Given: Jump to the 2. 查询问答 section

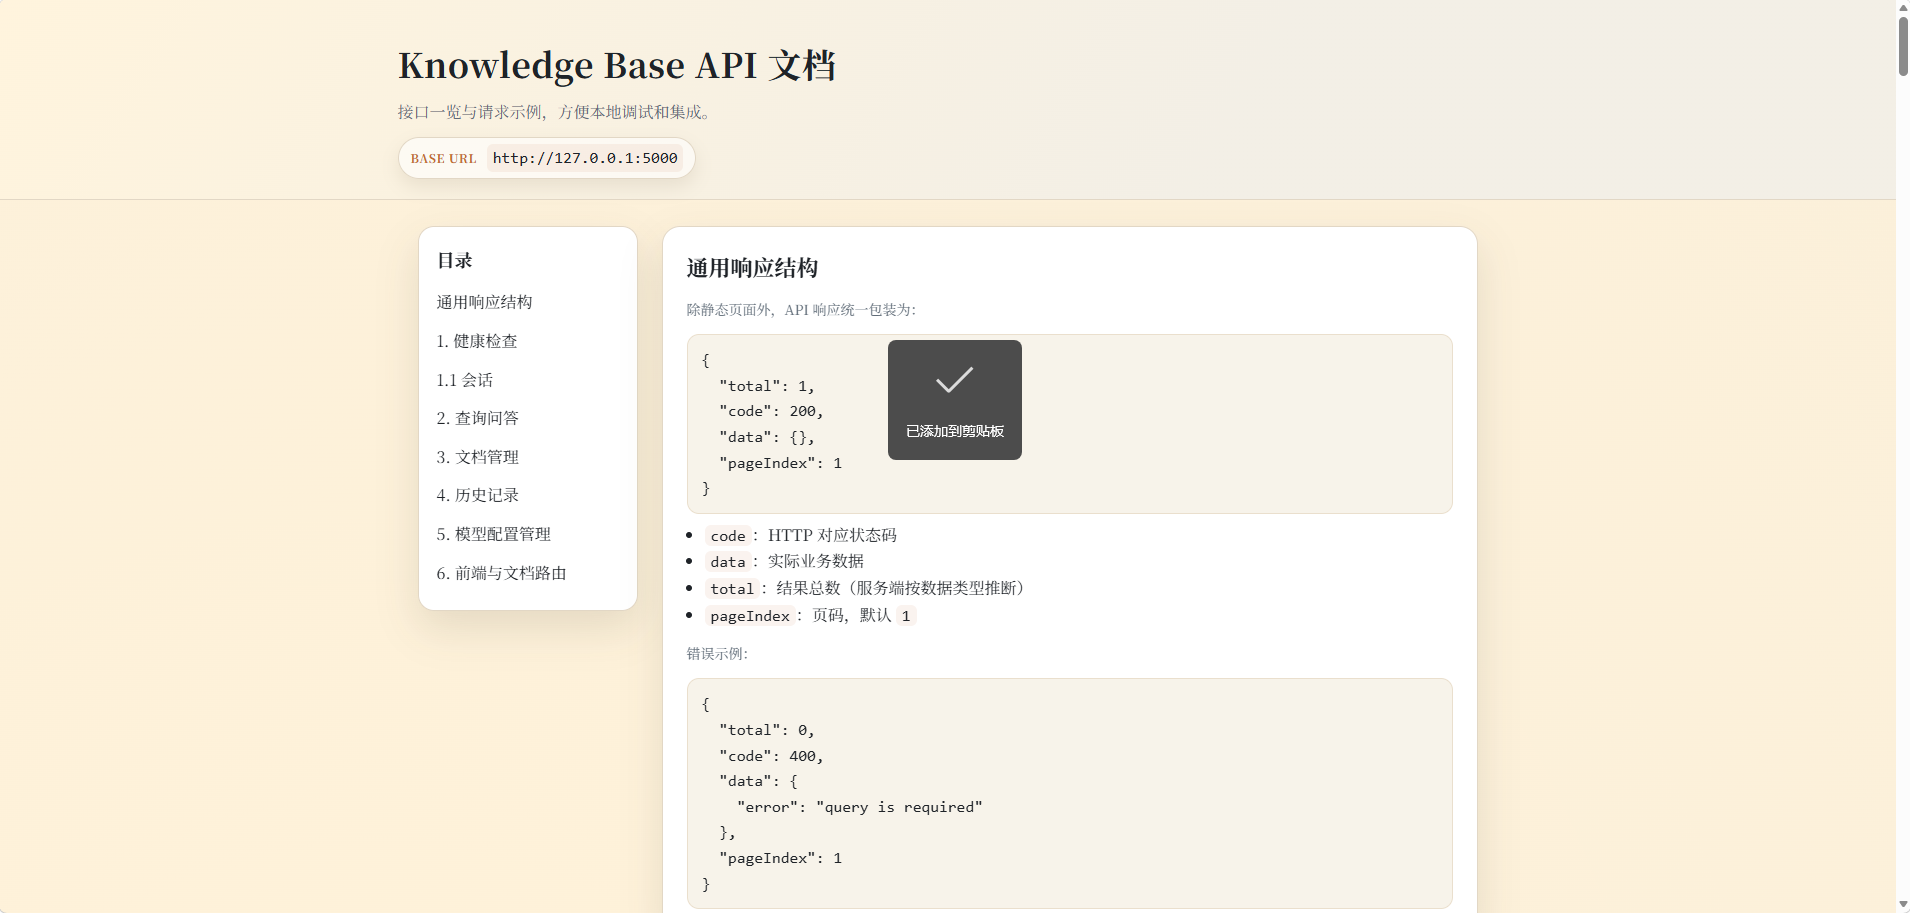Looking at the screenshot, I should (477, 417).
